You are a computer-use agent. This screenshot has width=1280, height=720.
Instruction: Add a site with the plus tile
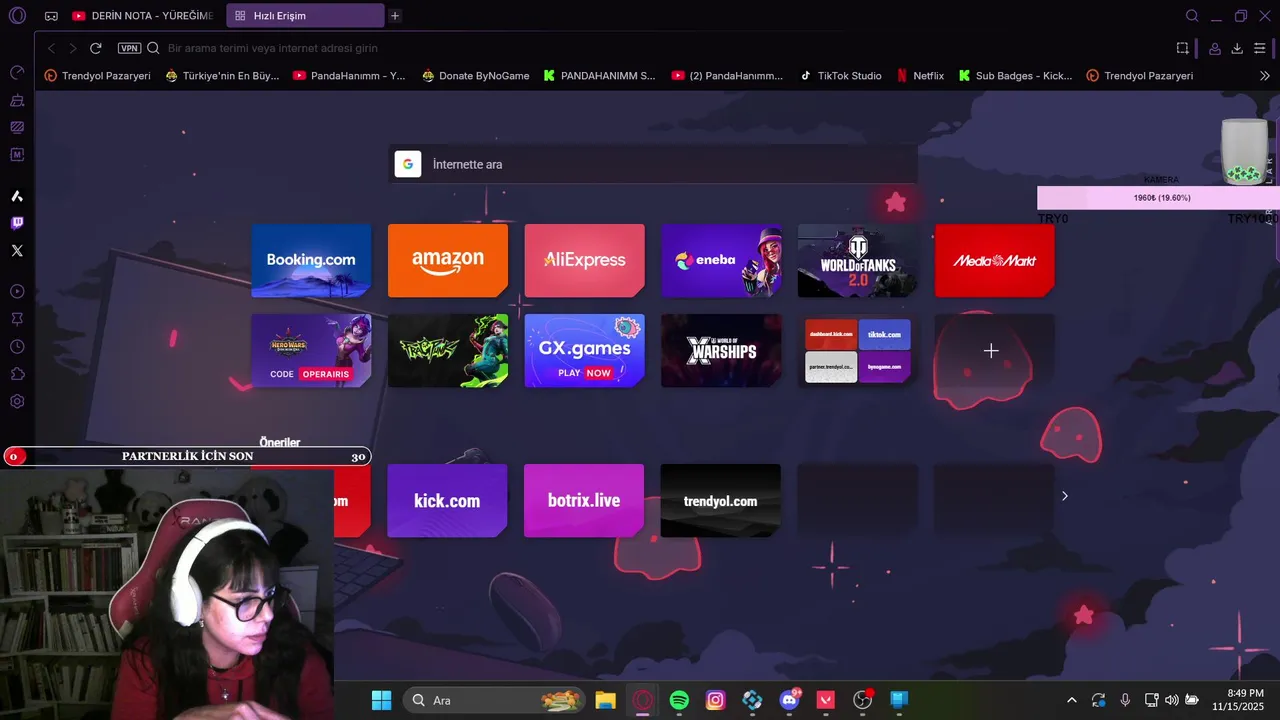click(x=994, y=350)
